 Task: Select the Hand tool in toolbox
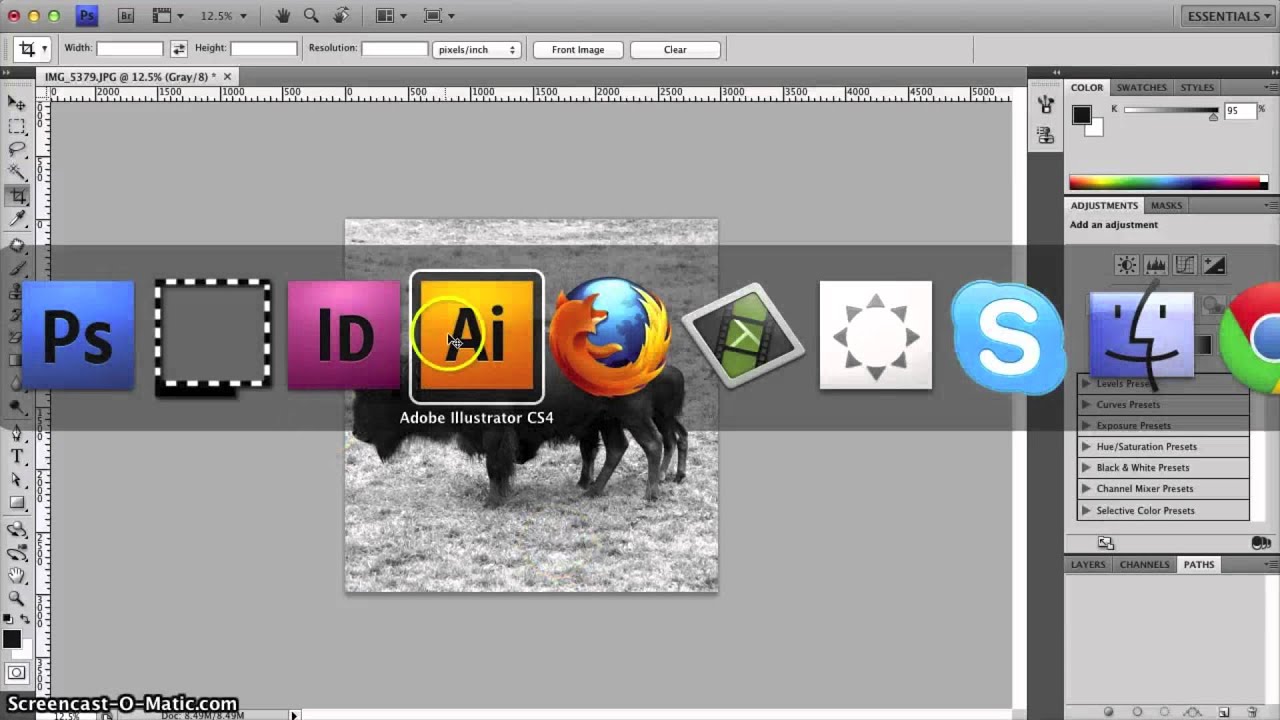click(17, 575)
